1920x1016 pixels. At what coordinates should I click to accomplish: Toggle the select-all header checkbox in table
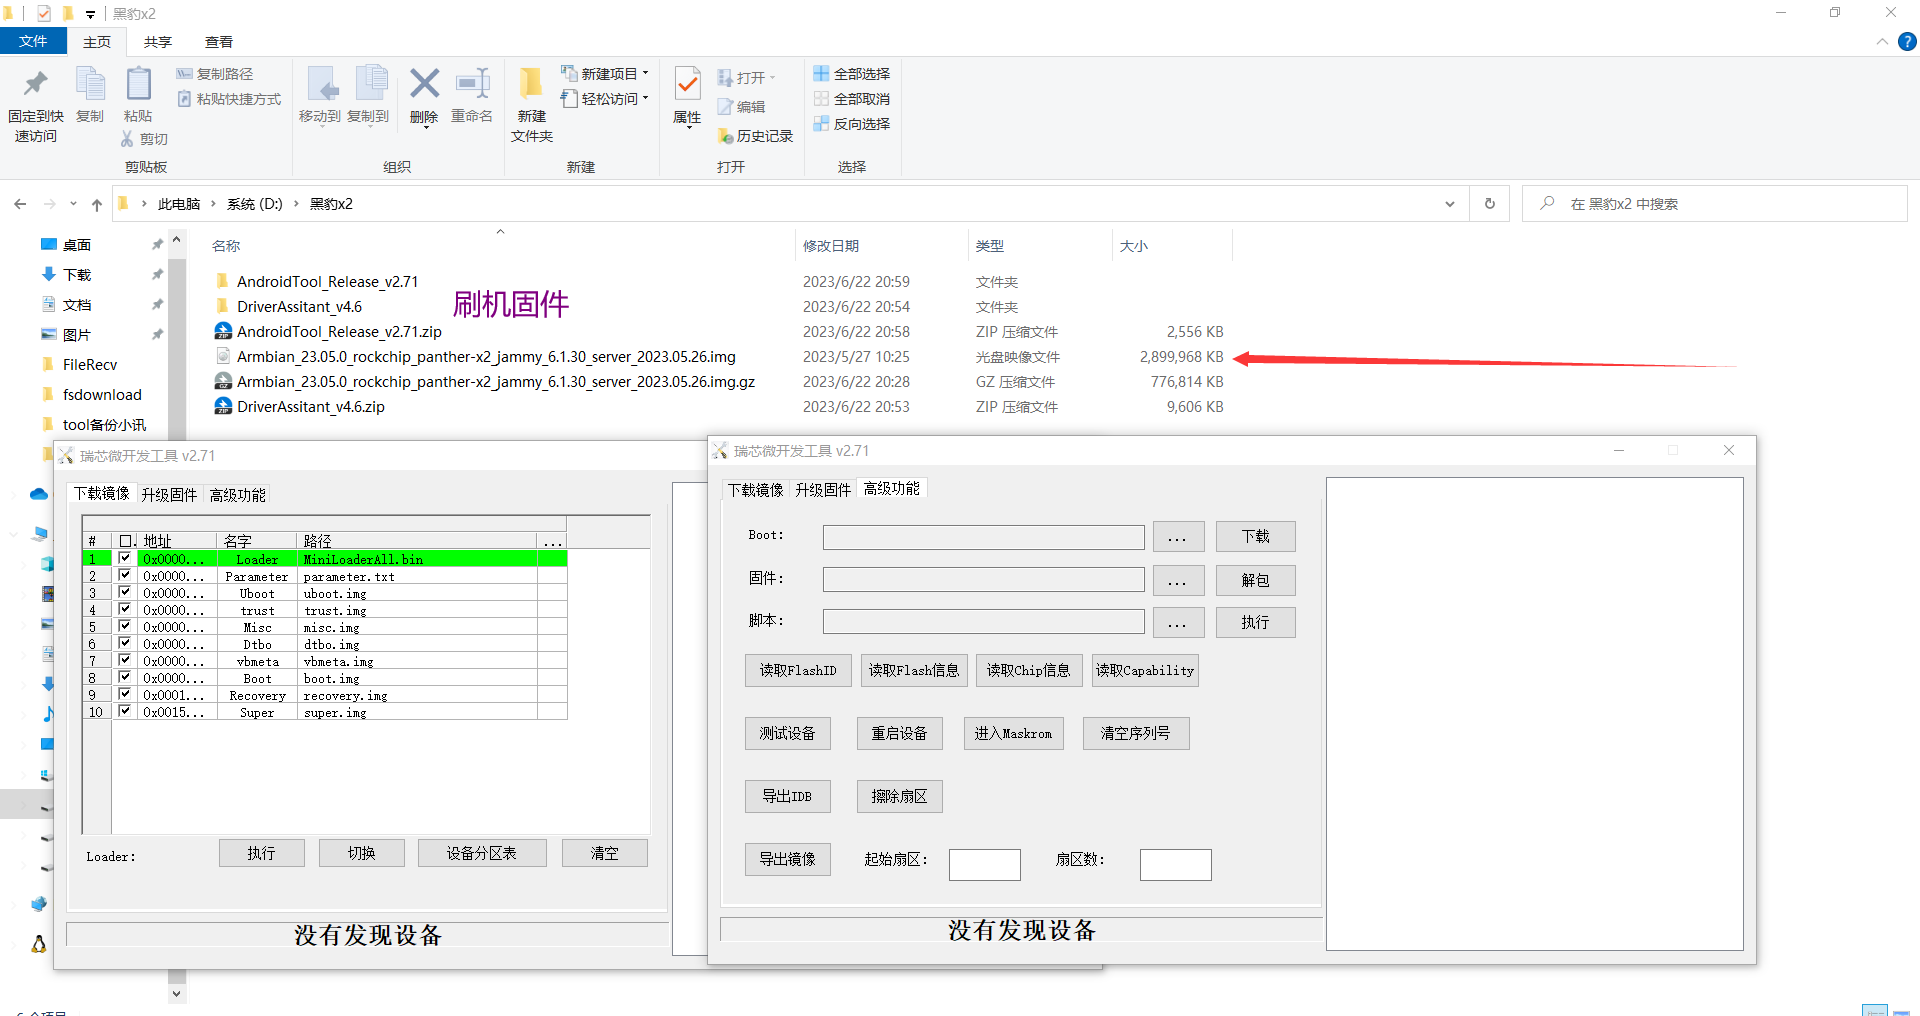(x=125, y=541)
